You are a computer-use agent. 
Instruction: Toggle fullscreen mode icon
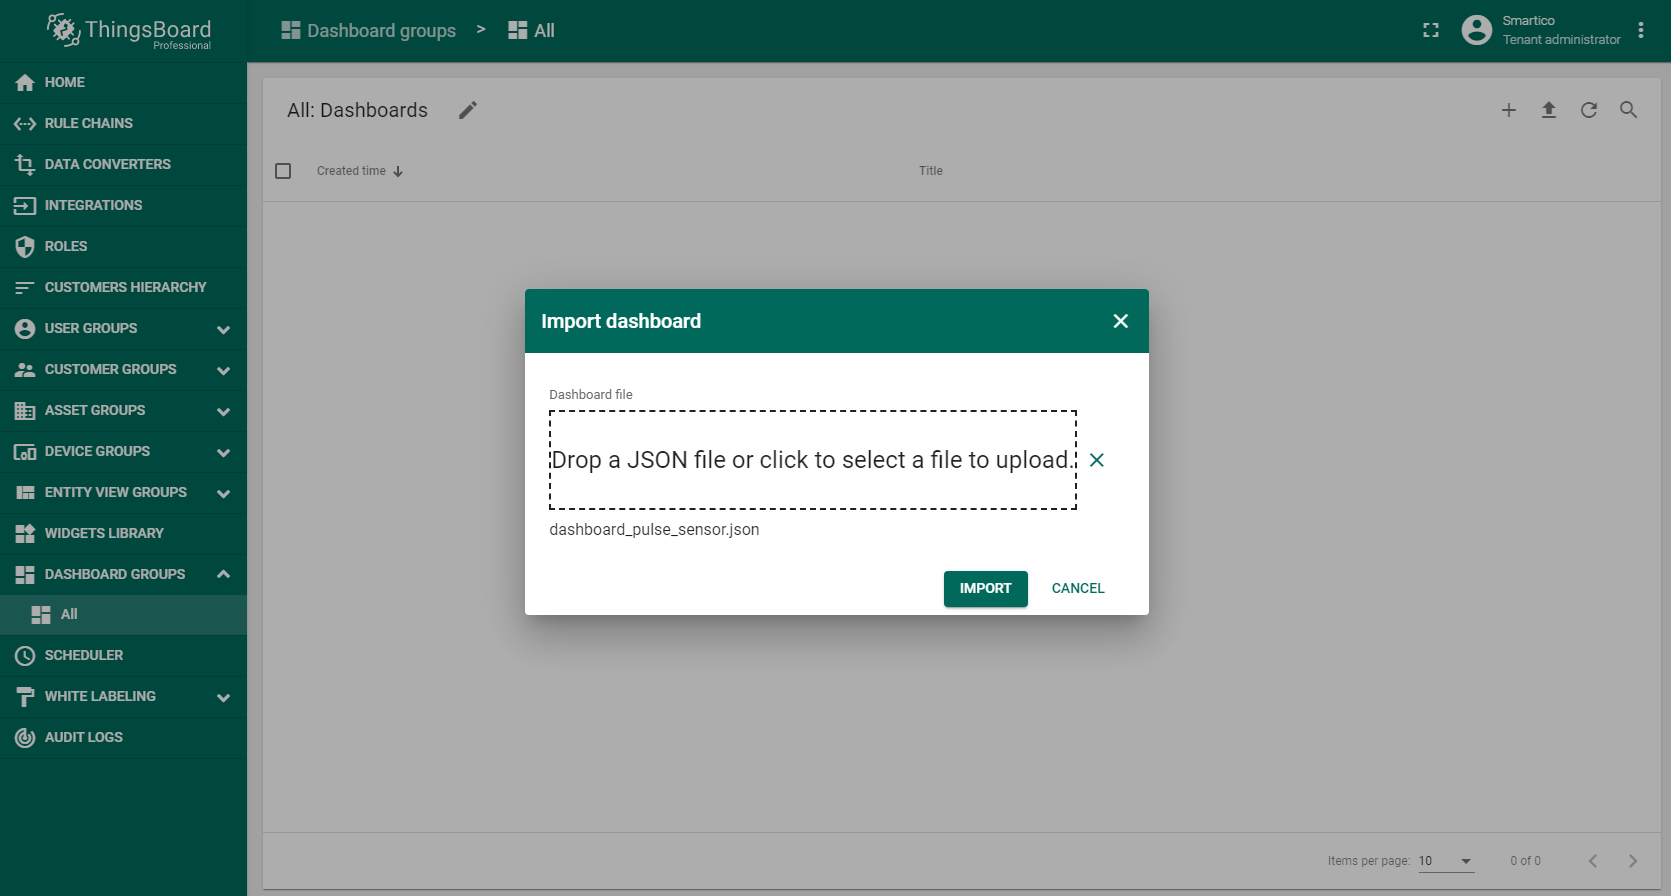1431,31
